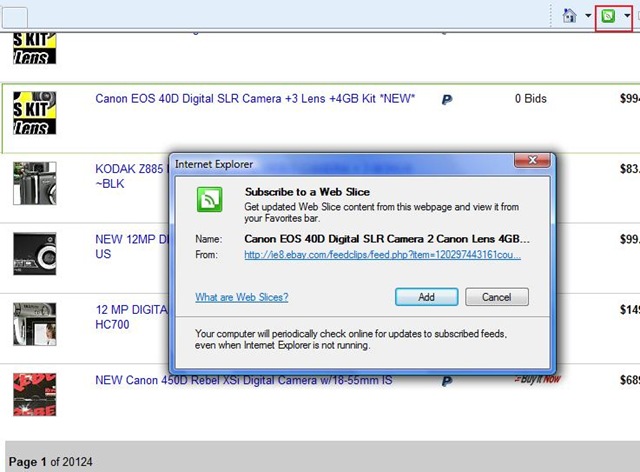This screenshot has width=640, height=472.
Task: Open the NEW Canon 450D Rebel XSi listing
Action: [244, 380]
